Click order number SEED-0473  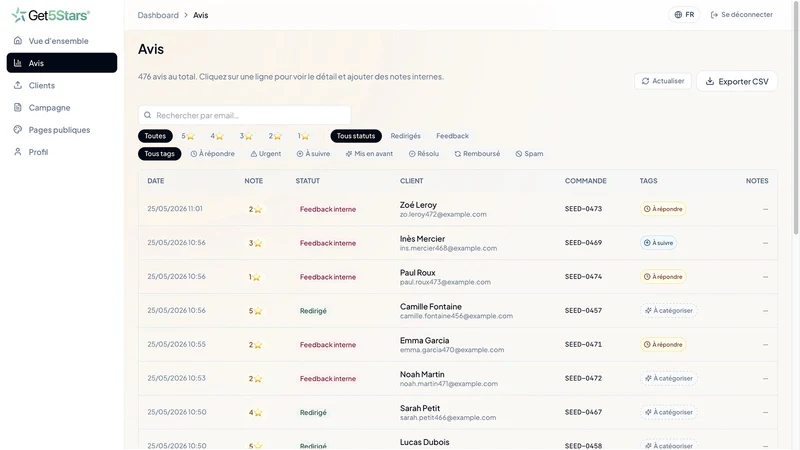pyautogui.click(x=583, y=209)
